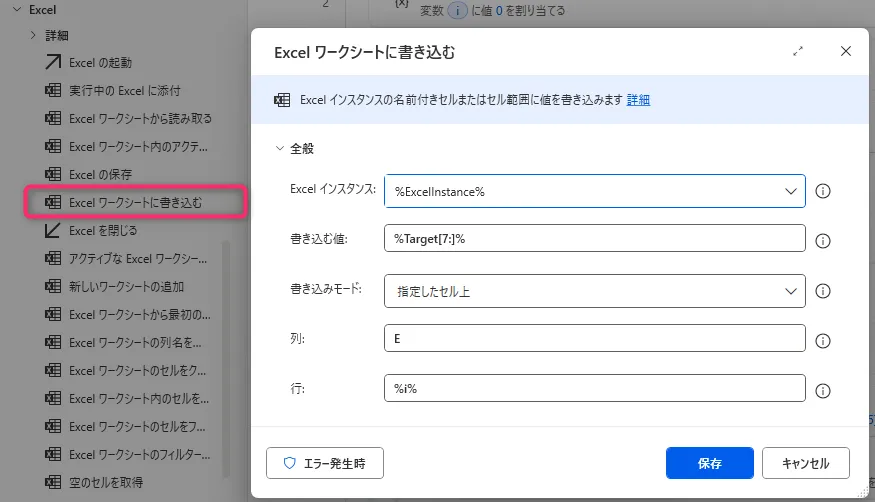Viewport: 875px width, 502px height.
Task: Open the 書き込みモード dropdown
Action: point(594,291)
